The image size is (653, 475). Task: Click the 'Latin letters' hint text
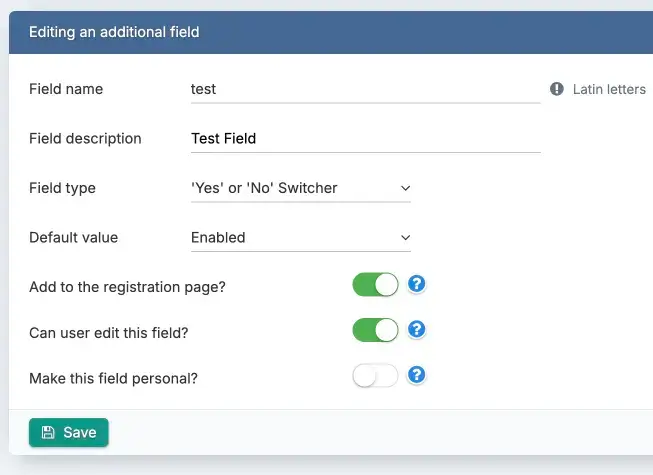pyautogui.click(x=609, y=89)
